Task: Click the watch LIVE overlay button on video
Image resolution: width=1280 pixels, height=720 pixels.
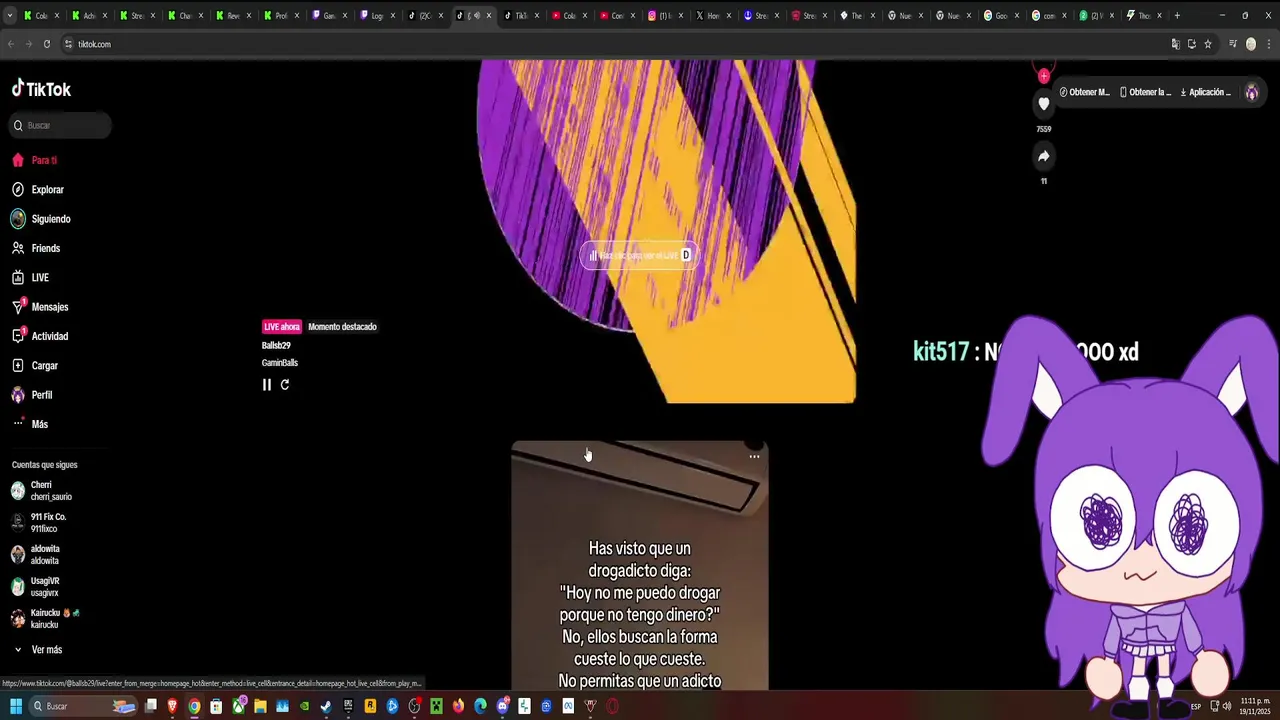Action: (639, 255)
